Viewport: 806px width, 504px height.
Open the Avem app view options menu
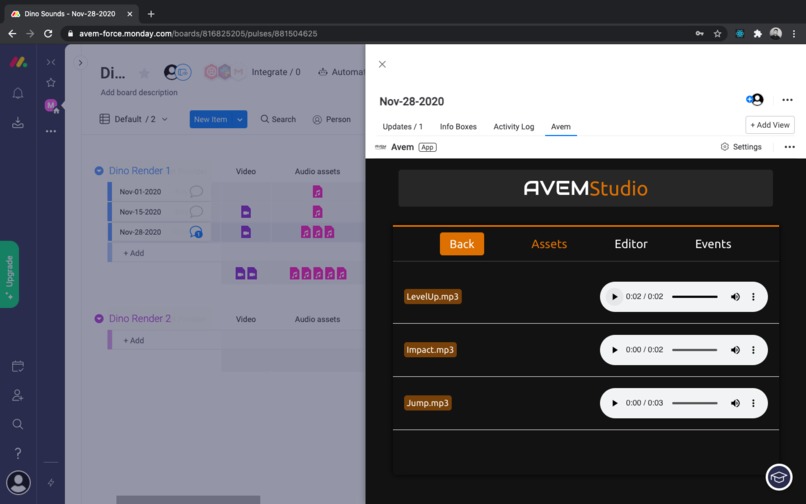[x=790, y=147]
